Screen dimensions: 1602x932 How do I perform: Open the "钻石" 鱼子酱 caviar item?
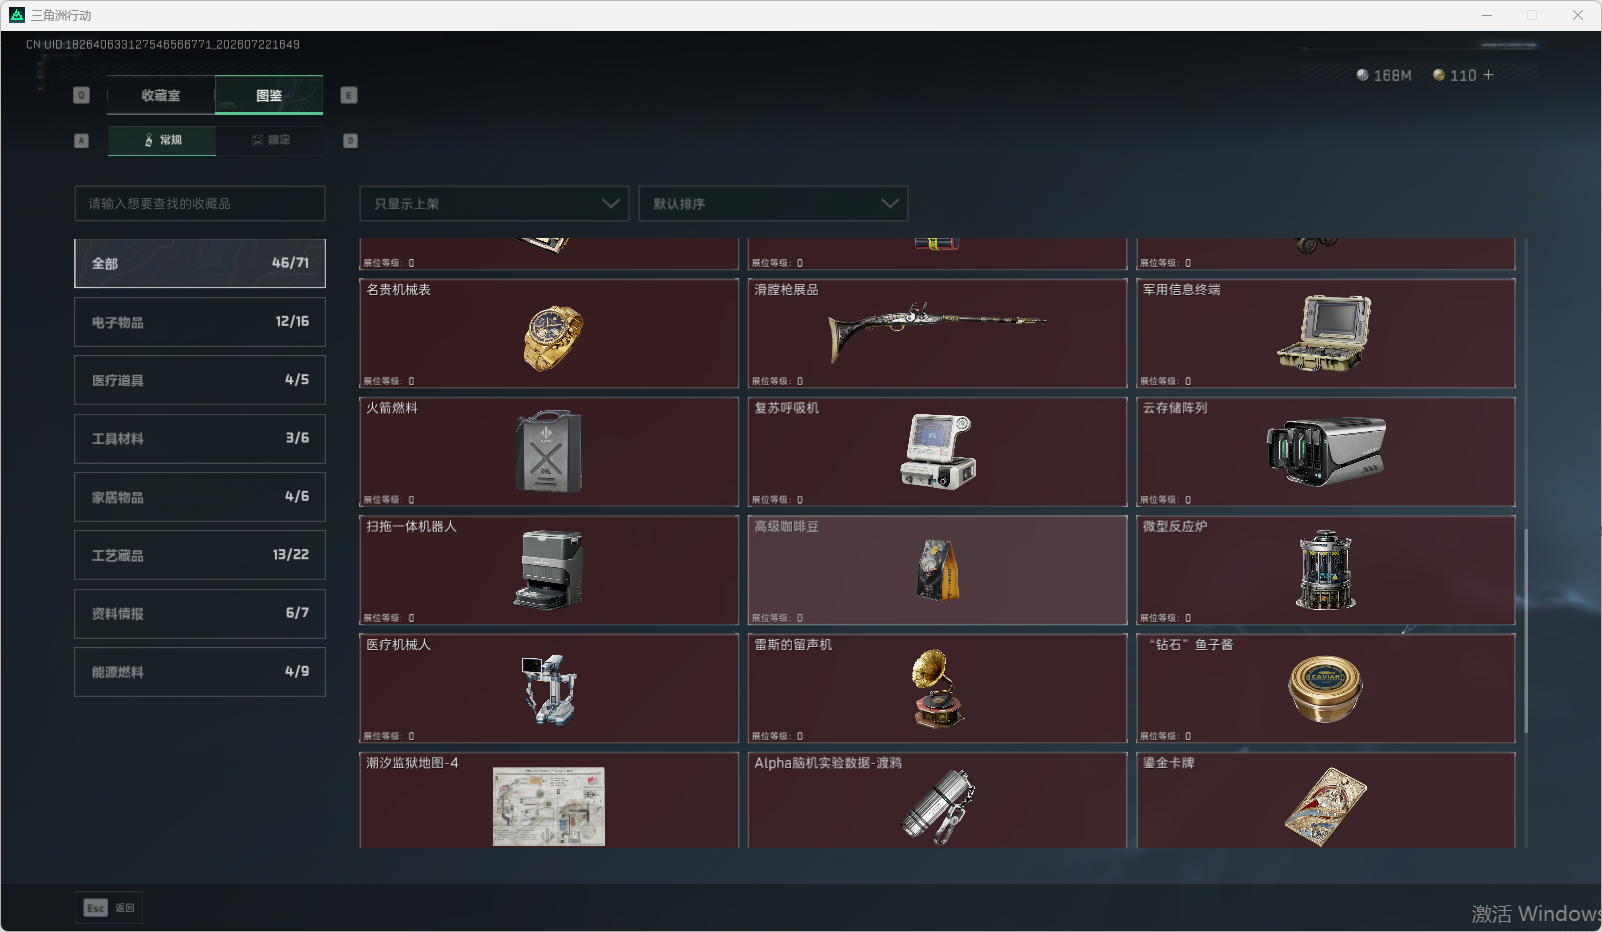click(x=1326, y=688)
